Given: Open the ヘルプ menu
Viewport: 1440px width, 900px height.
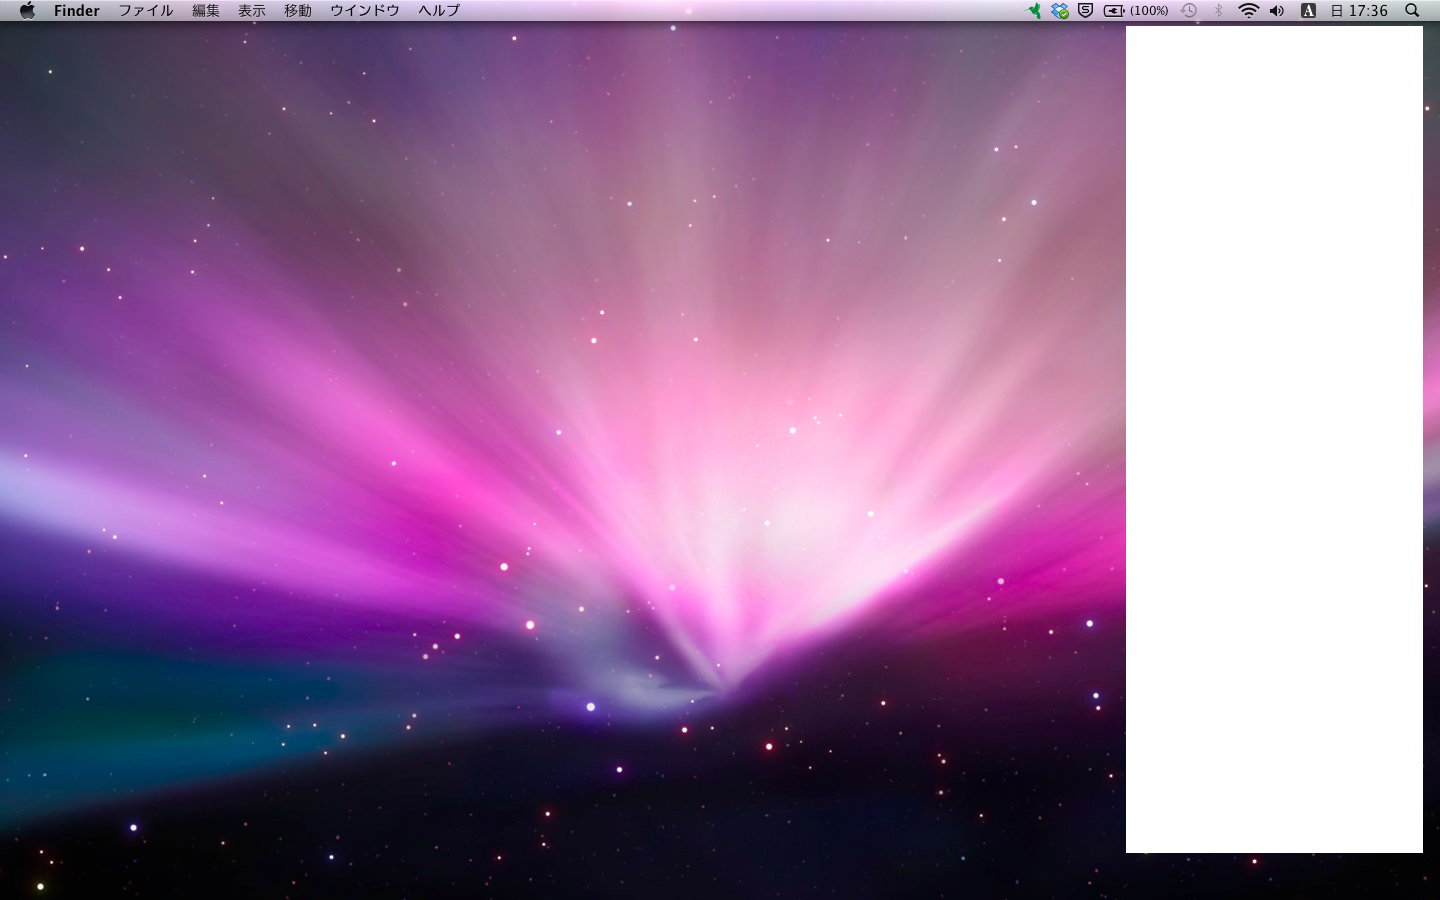Looking at the screenshot, I should coord(439,11).
